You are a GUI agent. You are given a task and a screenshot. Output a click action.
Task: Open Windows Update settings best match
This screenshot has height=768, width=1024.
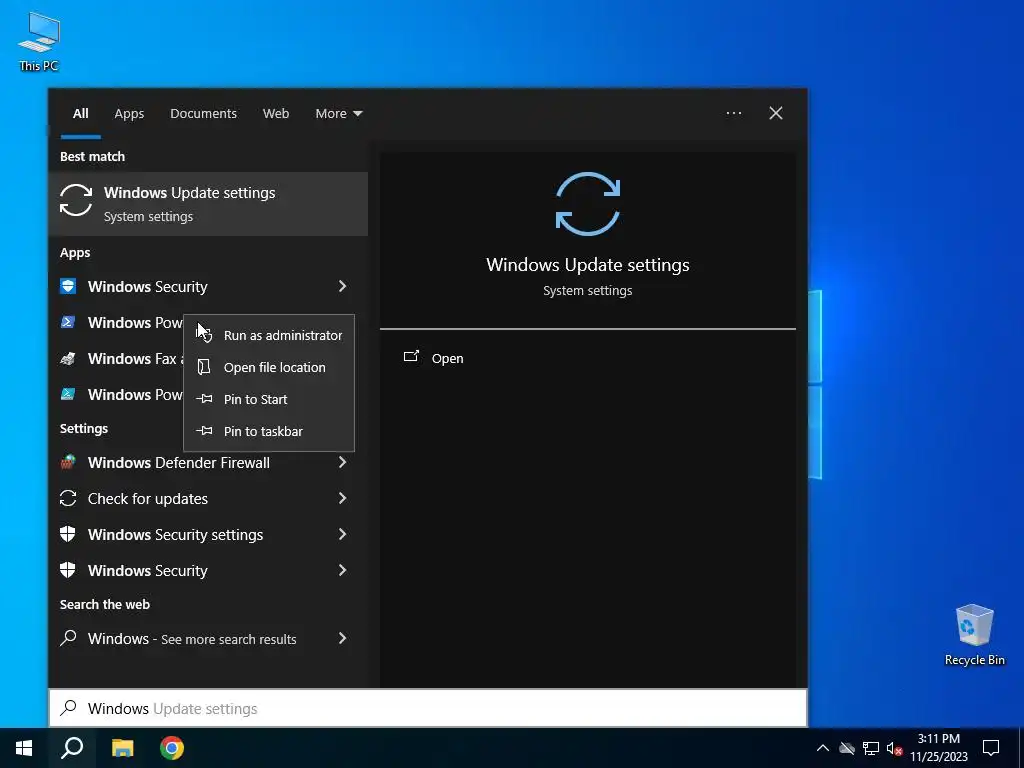208,204
